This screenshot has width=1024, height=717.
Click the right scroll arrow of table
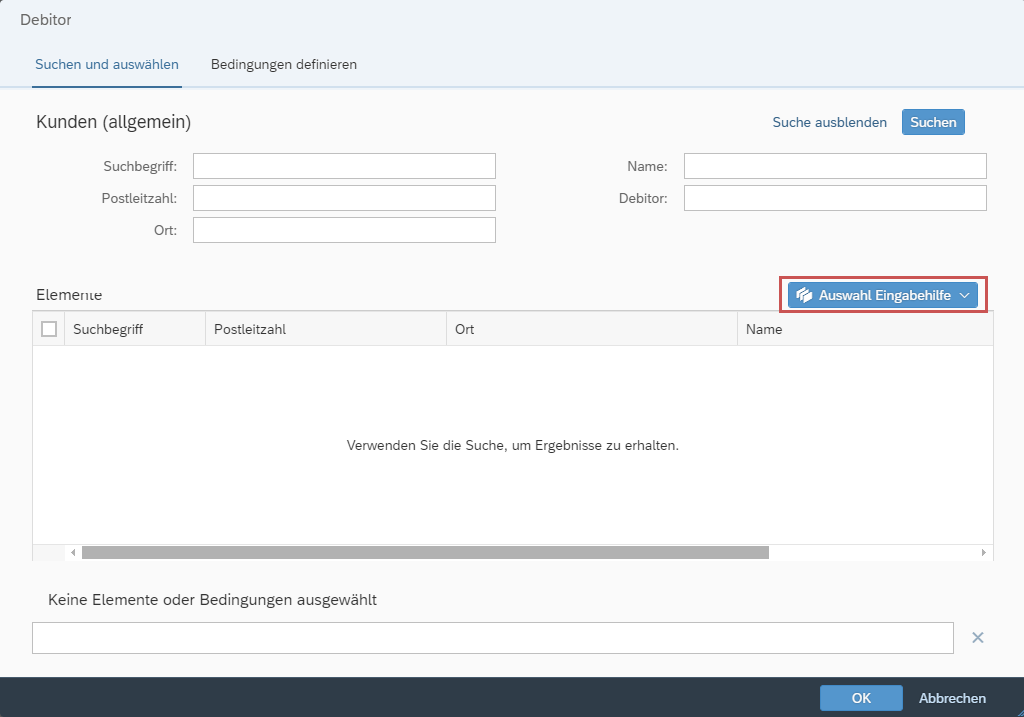point(983,552)
